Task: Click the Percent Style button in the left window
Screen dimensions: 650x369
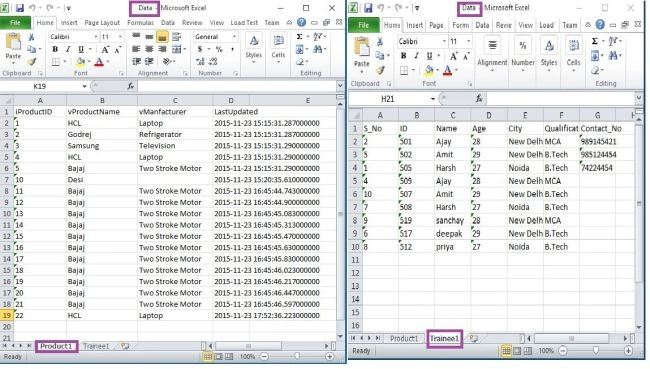Action: coord(219,49)
